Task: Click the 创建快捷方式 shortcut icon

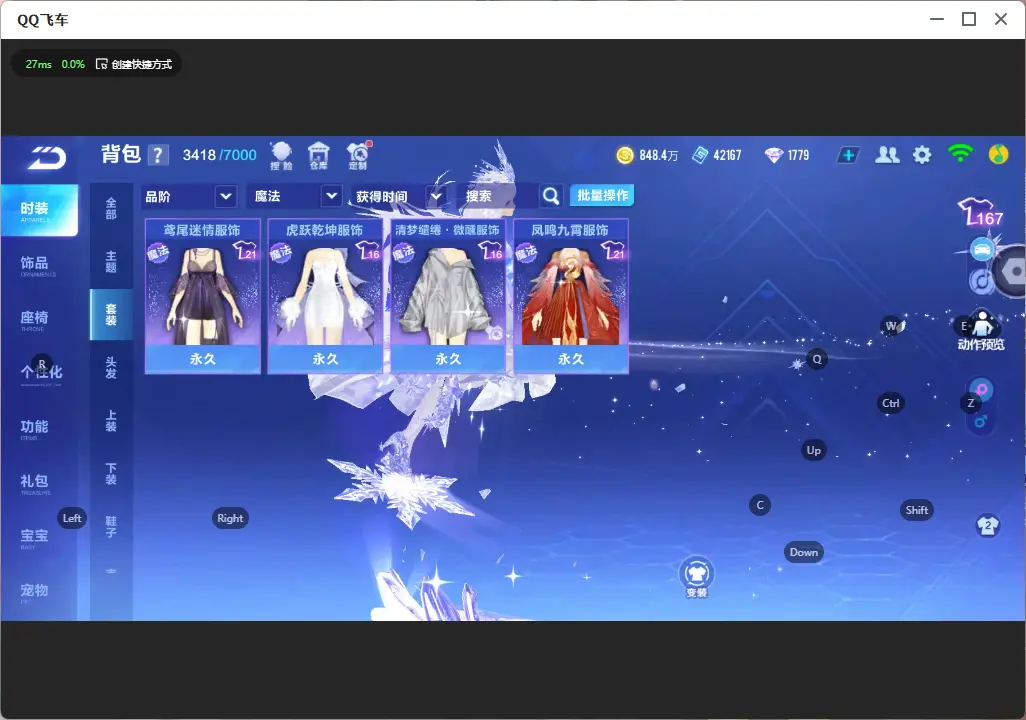Action: pyautogui.click(x=101, y=64)
